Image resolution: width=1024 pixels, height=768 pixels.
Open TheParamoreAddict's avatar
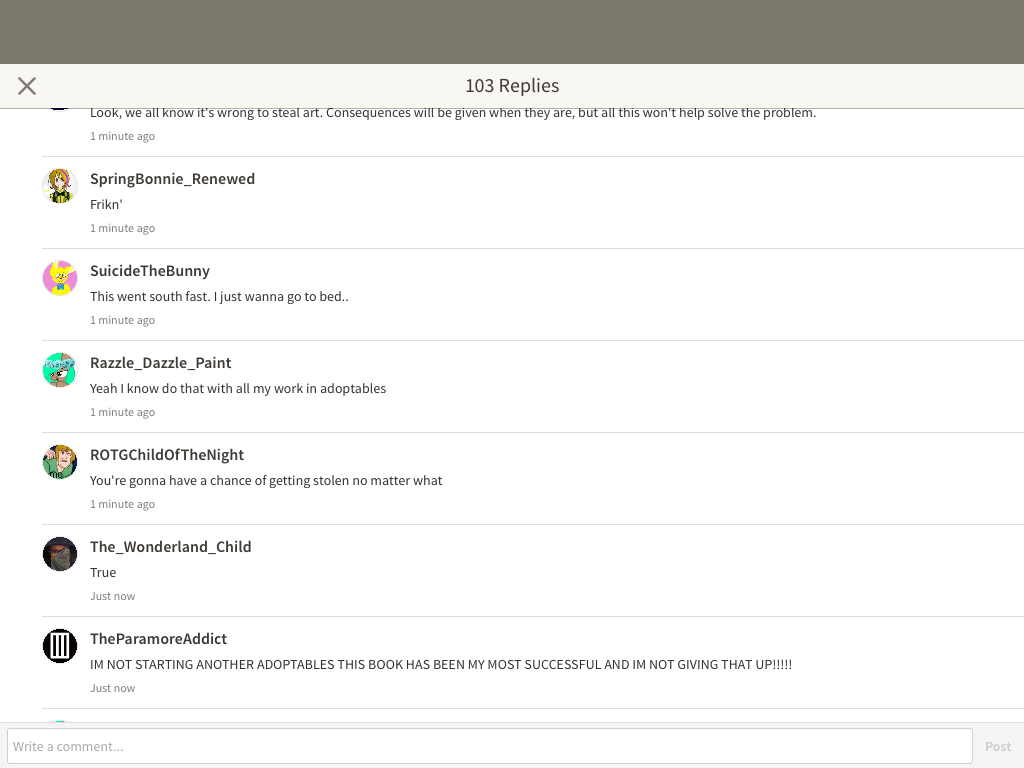(60, 647)
